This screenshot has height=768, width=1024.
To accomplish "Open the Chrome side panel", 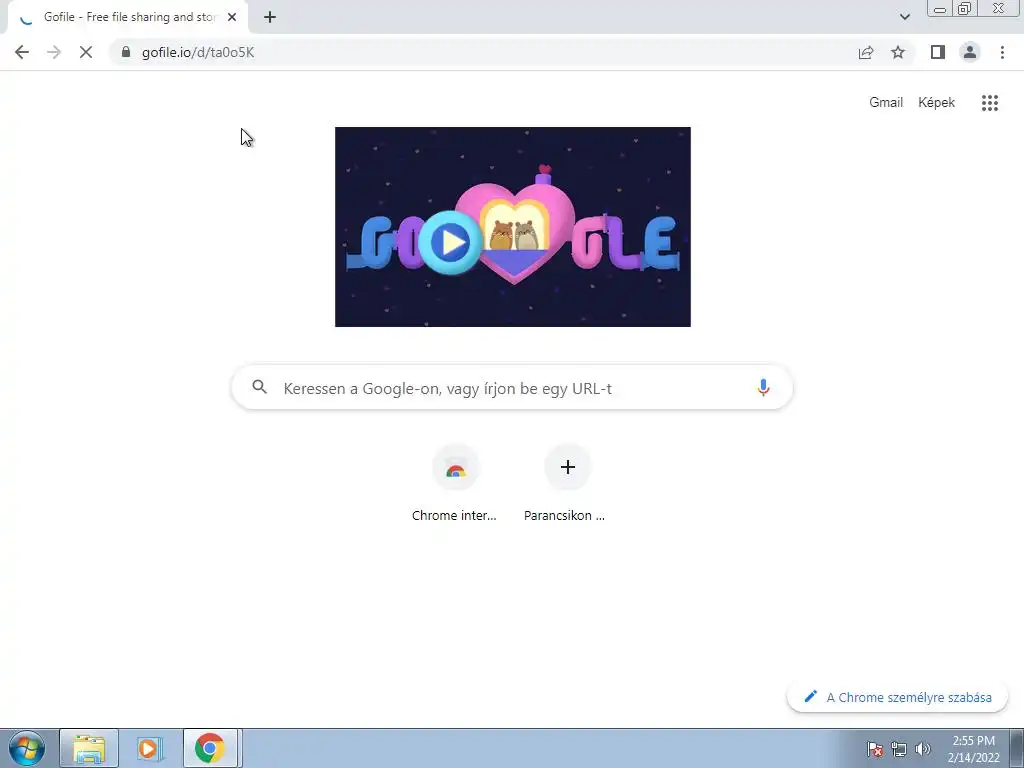I will 938,52.
